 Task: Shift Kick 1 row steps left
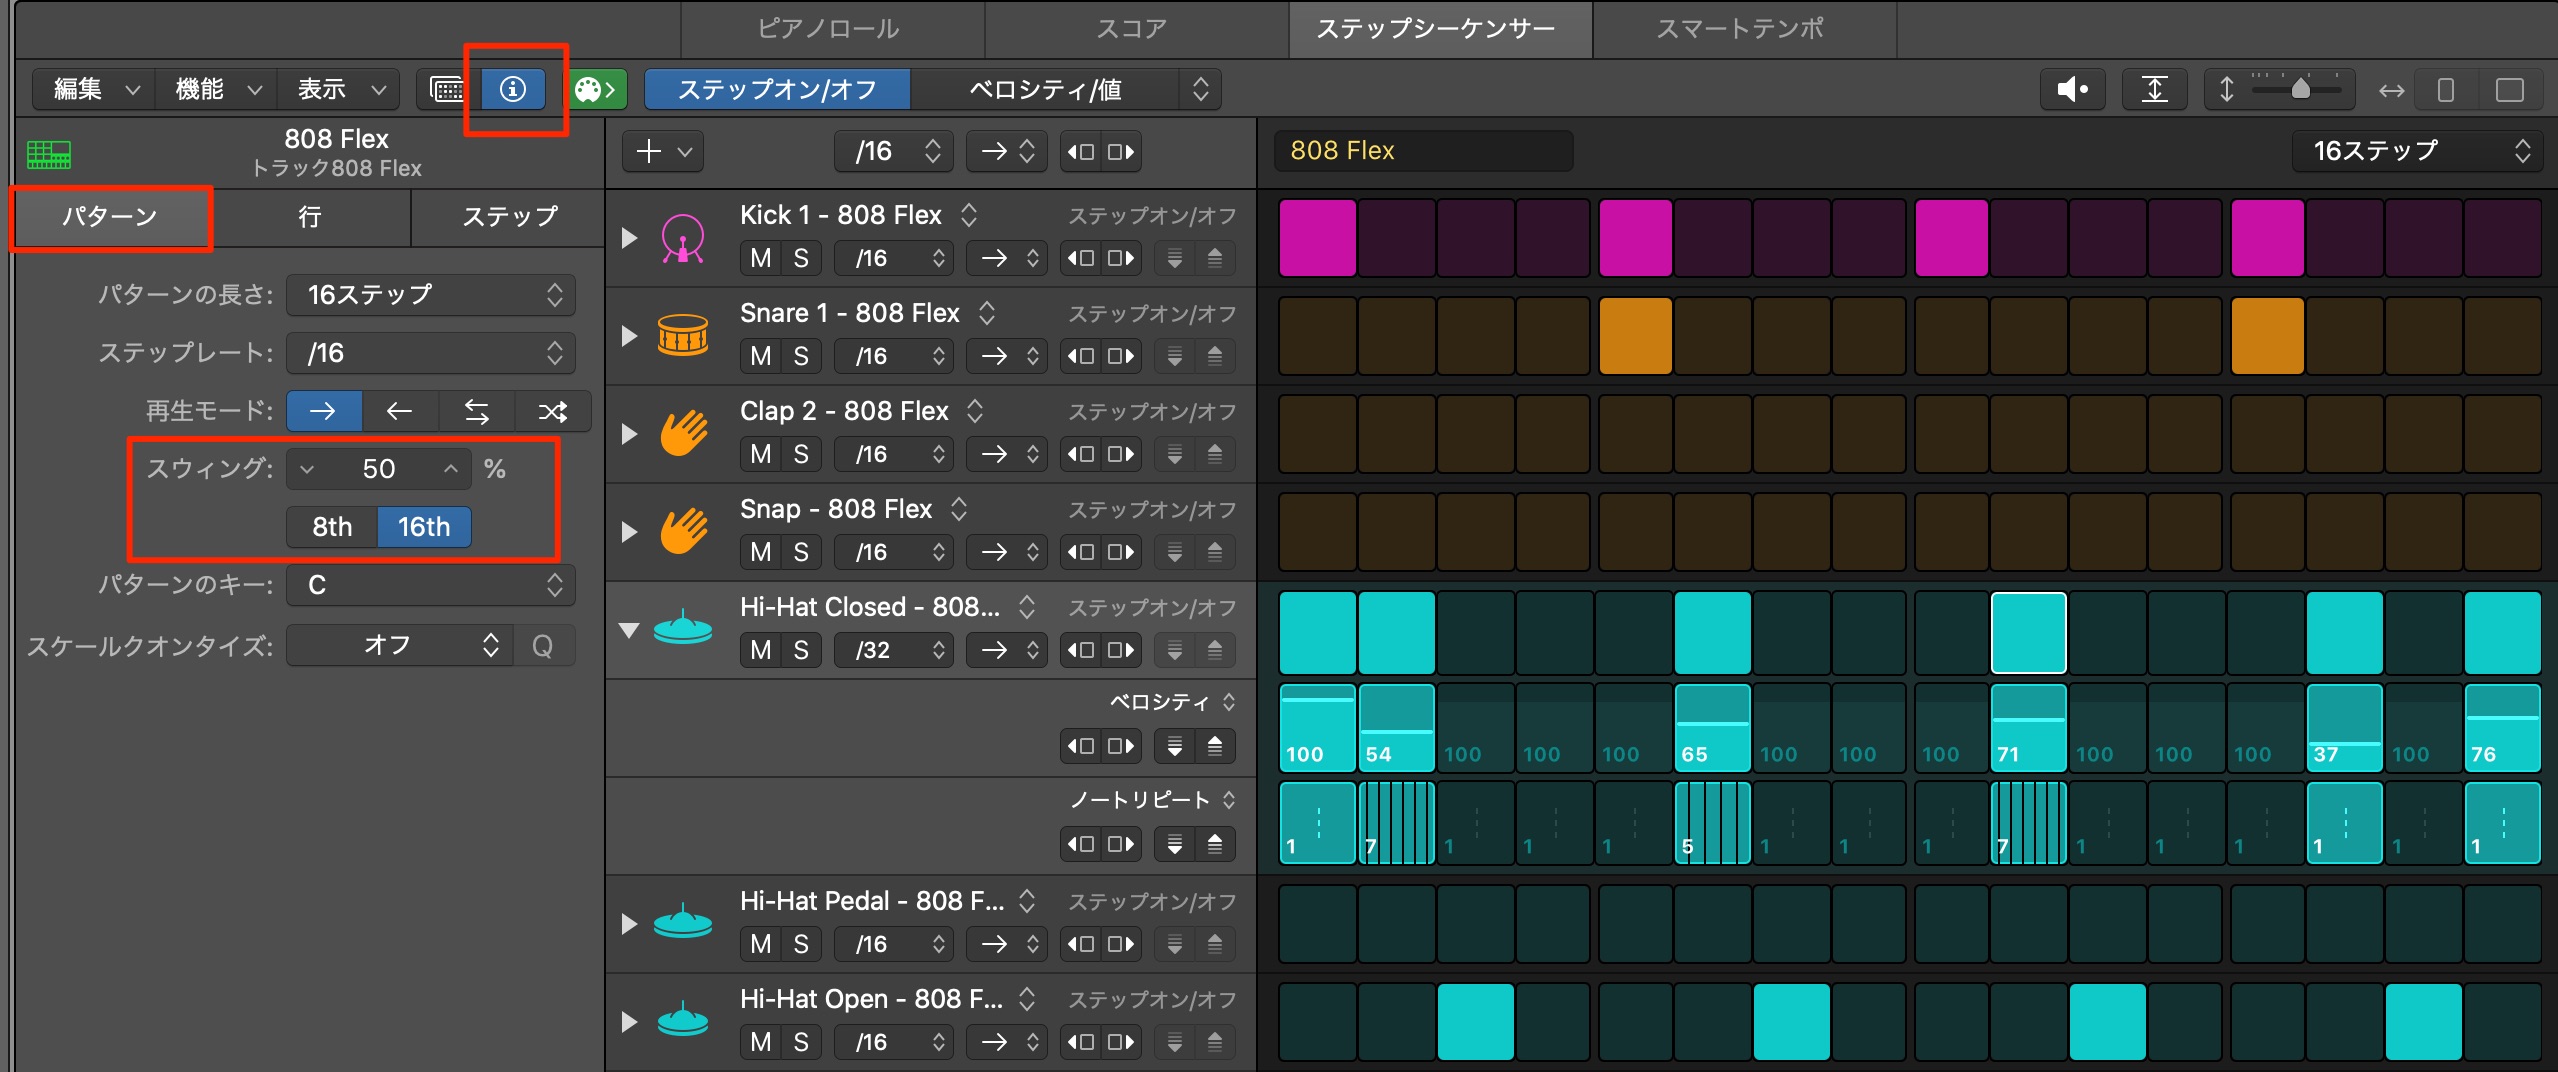click(1080, 258)
